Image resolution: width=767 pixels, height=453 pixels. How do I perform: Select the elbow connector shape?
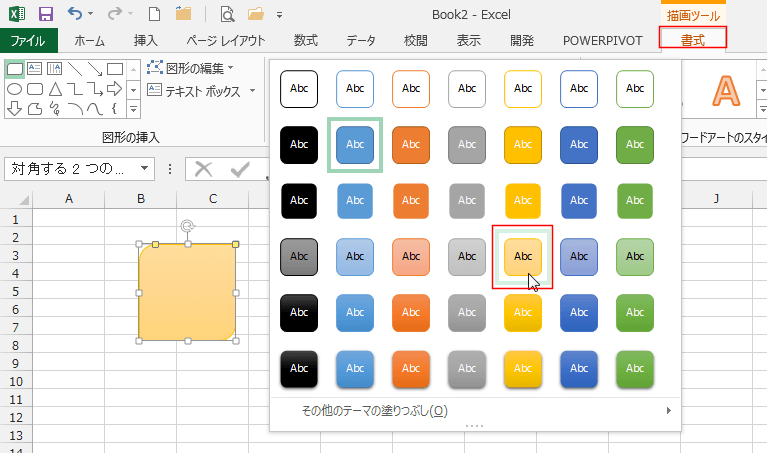75,89
